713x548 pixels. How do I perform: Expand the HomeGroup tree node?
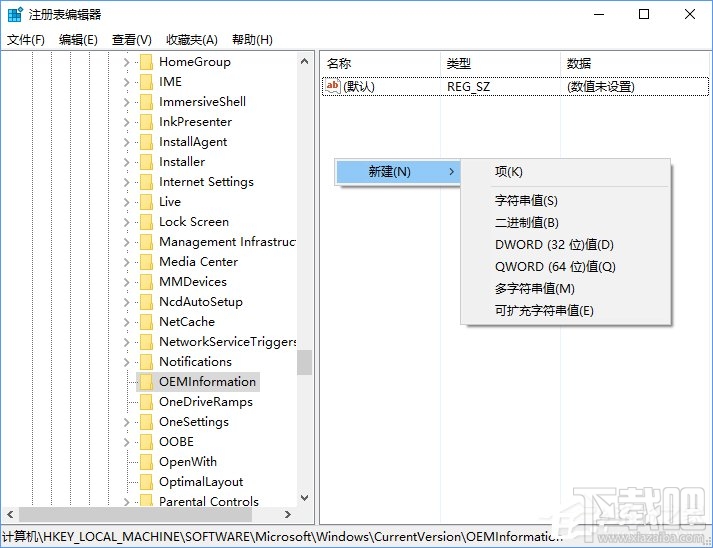click(x=126, y=62)
